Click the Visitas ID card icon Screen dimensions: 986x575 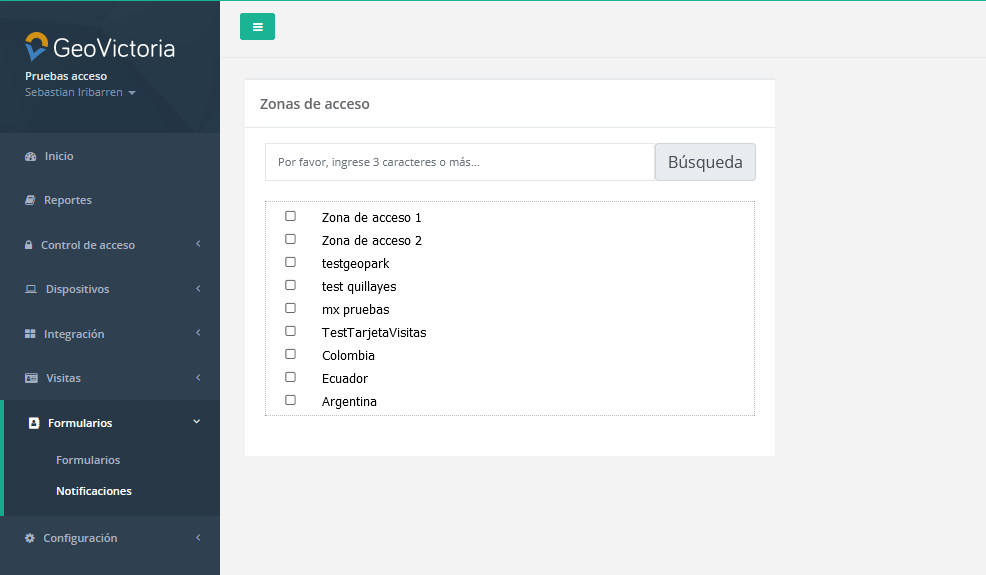[x=31, y=379]
